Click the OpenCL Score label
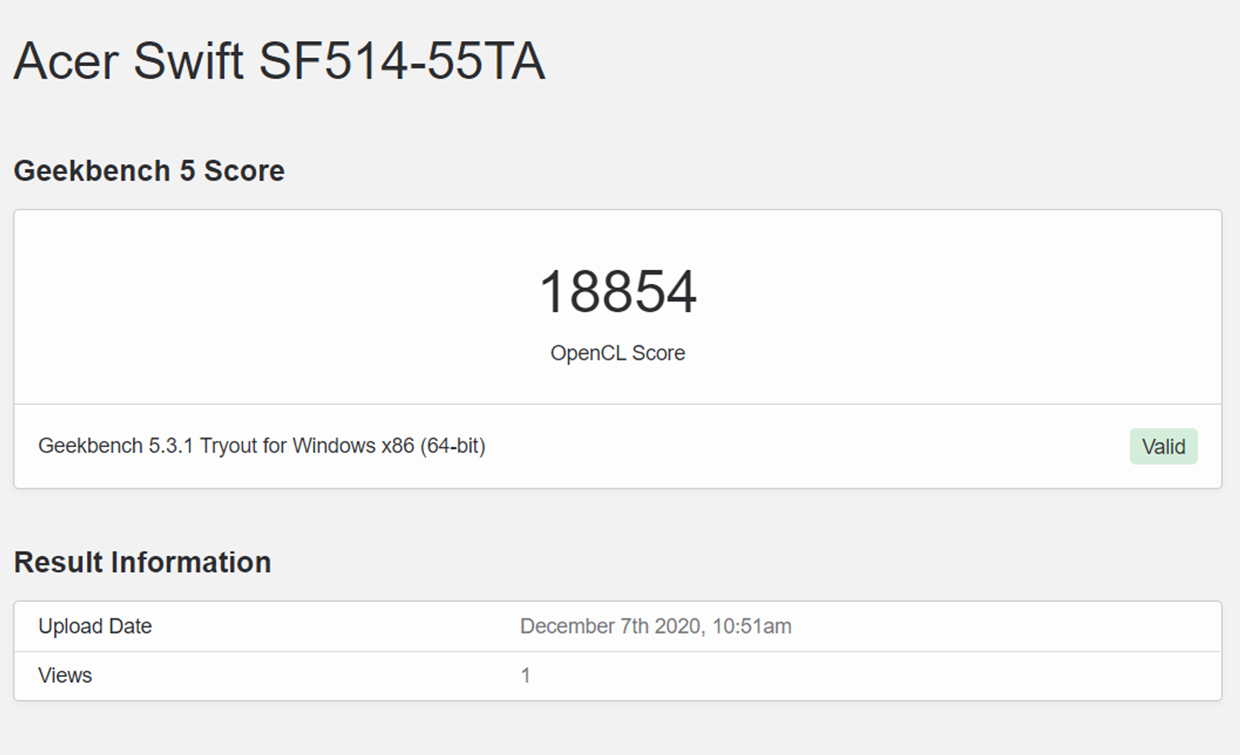The image size is (1240, 755). (x=617, y=353)
